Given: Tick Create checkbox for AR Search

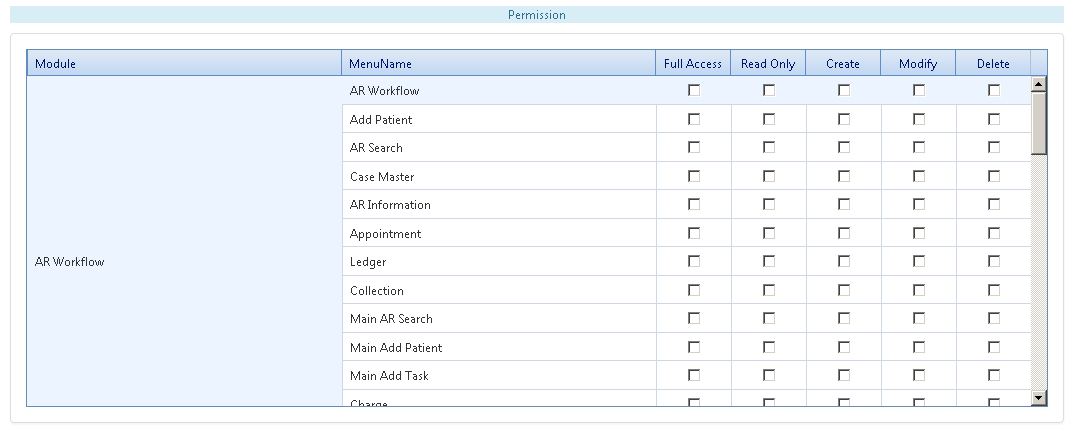Looking at the screenshot, I should click(x=843, y=148).
